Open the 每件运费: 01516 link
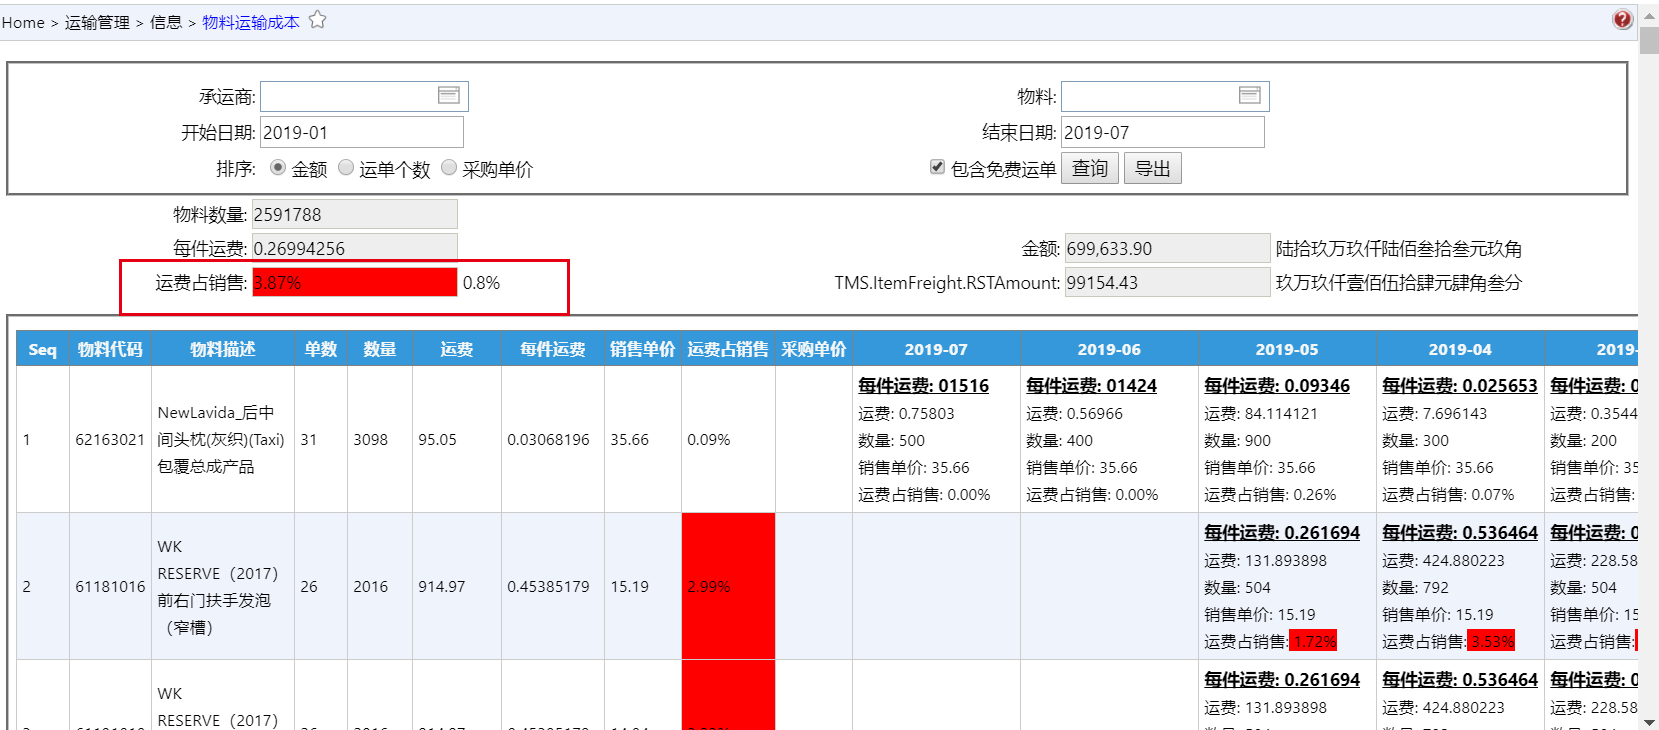This screenshot has height=730, width=1659. 923,385
